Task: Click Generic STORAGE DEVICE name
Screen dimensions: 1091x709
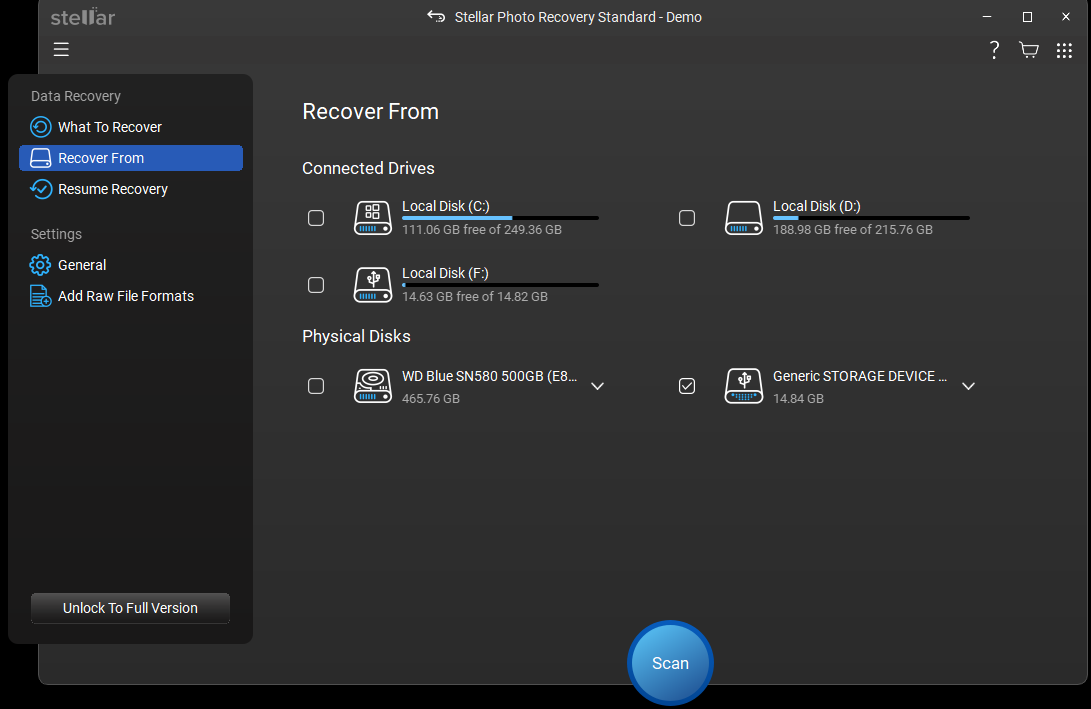Action: [x=860, y=376]
